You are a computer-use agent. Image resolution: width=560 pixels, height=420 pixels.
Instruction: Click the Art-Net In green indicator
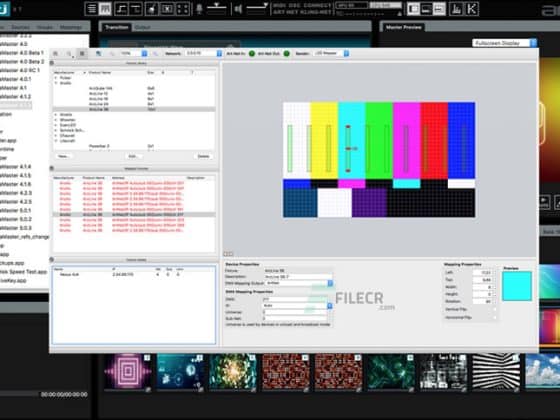(252, 54)
